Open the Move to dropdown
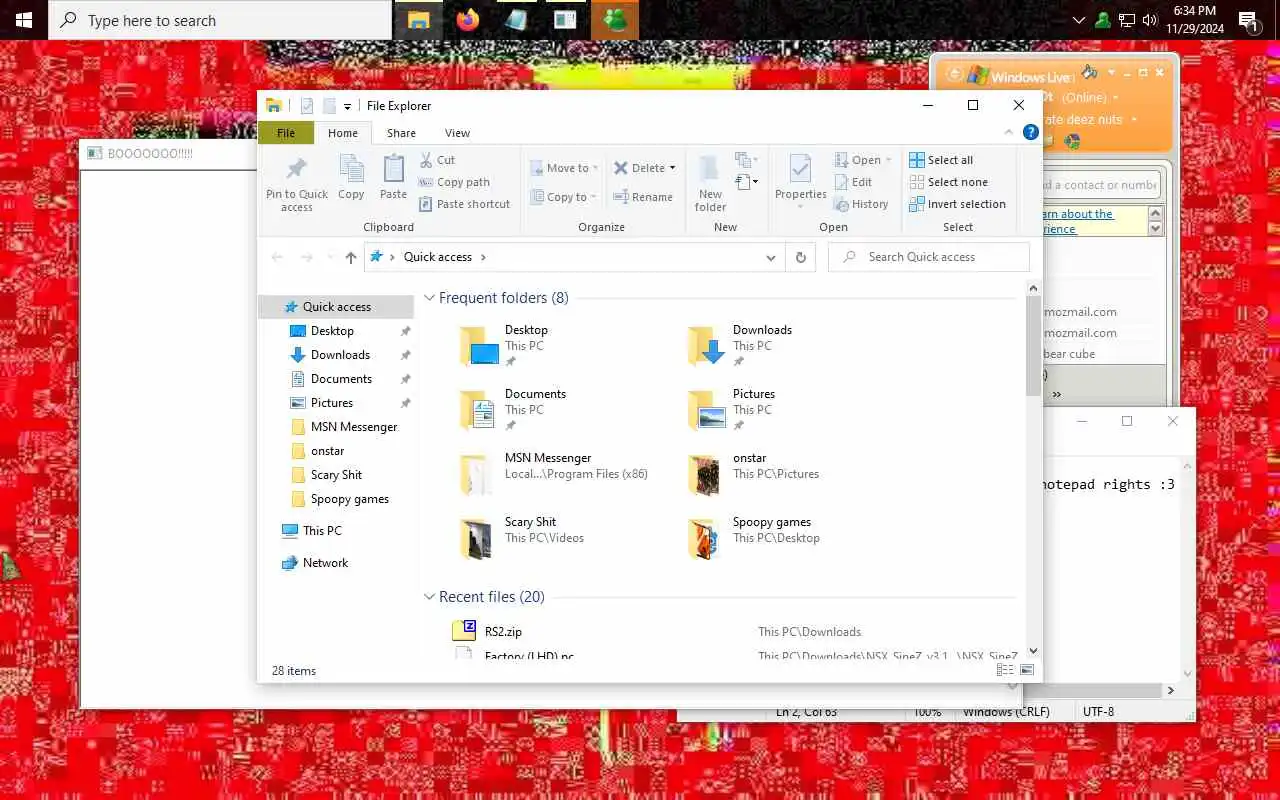The width and height of the screenshot is (1280, 800). coord(564,168)
